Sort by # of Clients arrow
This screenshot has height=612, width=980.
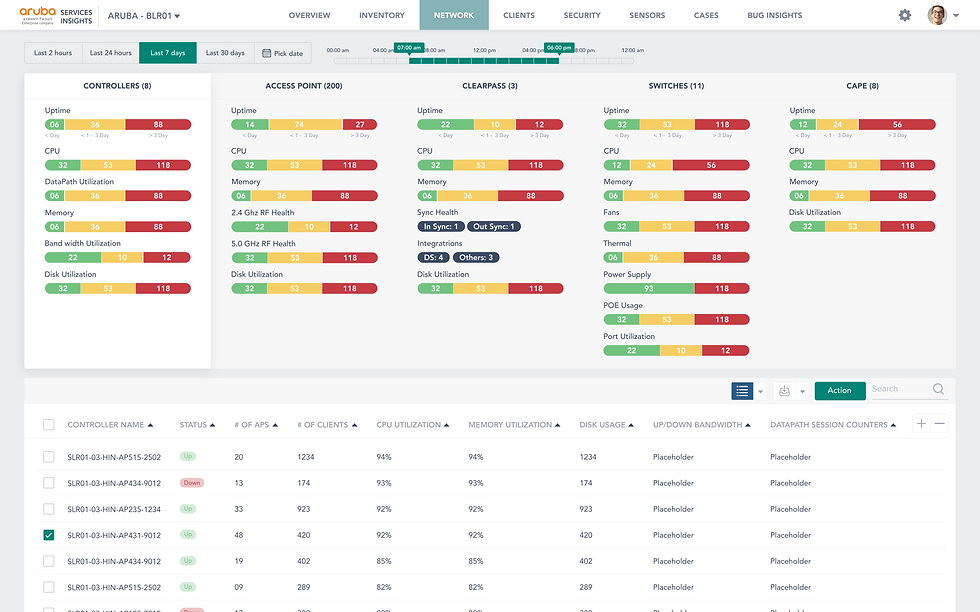[x=354, y=425]
